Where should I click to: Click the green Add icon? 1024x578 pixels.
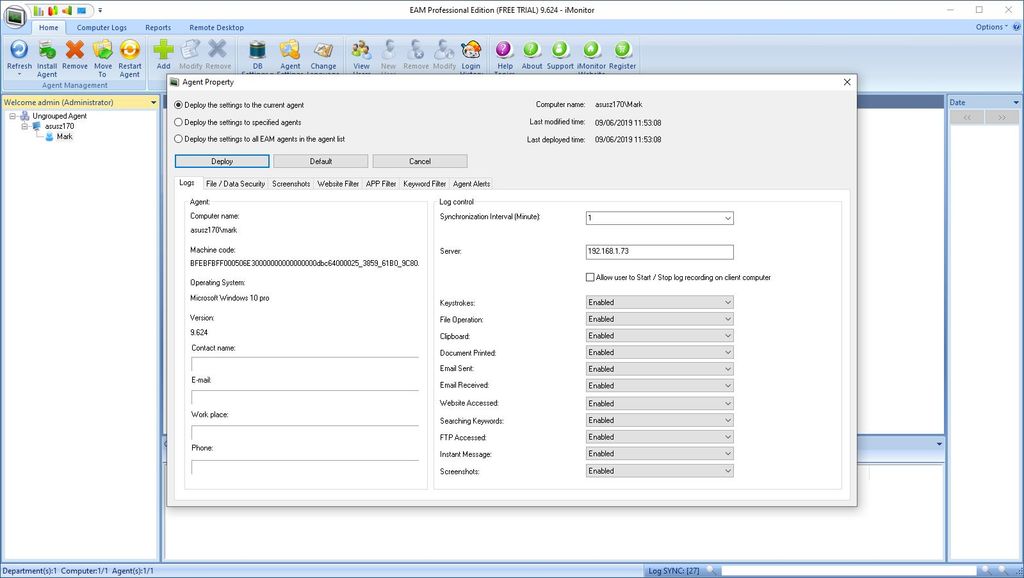pos(164,50)
